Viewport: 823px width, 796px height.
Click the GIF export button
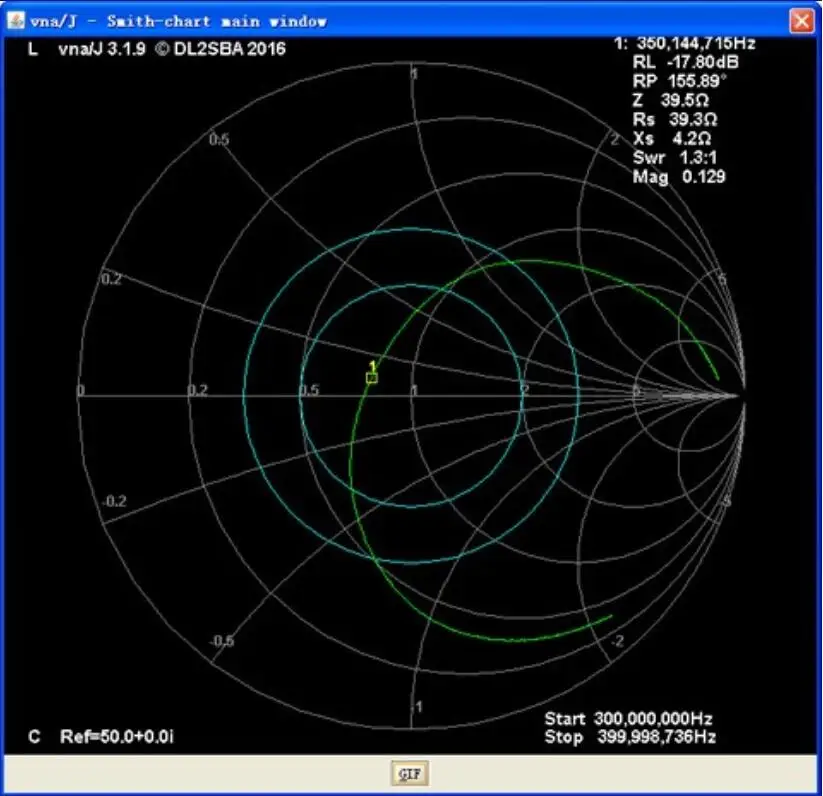409,773
